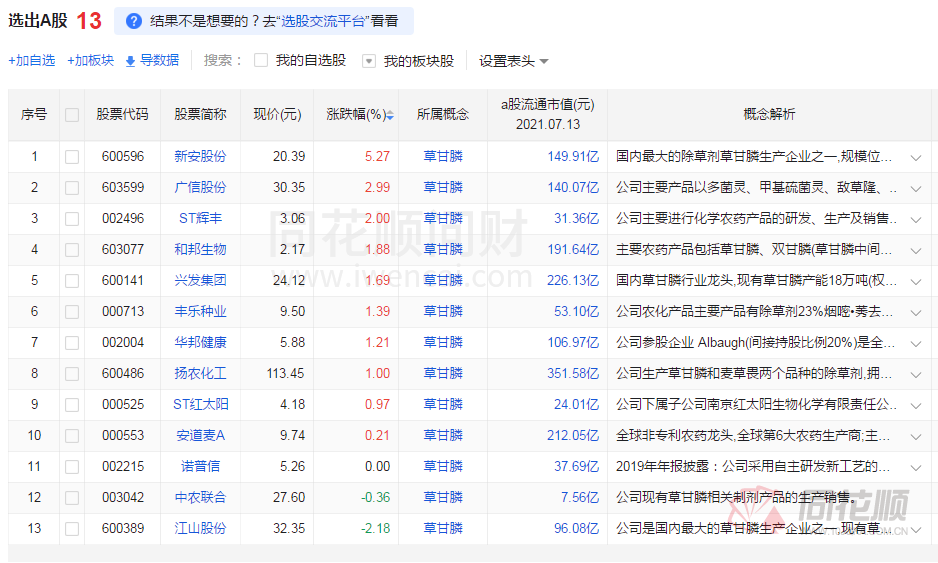Open stock link 新安股份
This screenshot has height=563, width=938.
(200, 157)
